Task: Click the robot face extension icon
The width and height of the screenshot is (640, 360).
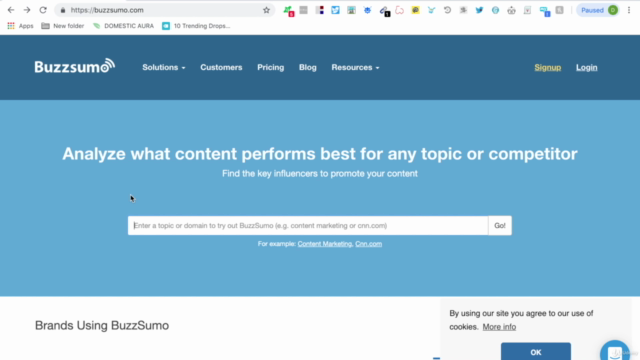Action: click(x=511, y=10)
